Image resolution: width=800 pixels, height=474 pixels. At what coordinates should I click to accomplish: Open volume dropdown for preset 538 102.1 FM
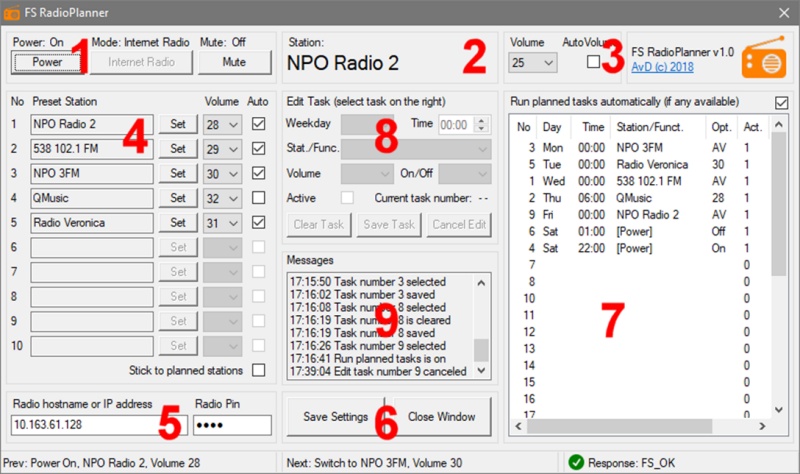pos(222,148)
